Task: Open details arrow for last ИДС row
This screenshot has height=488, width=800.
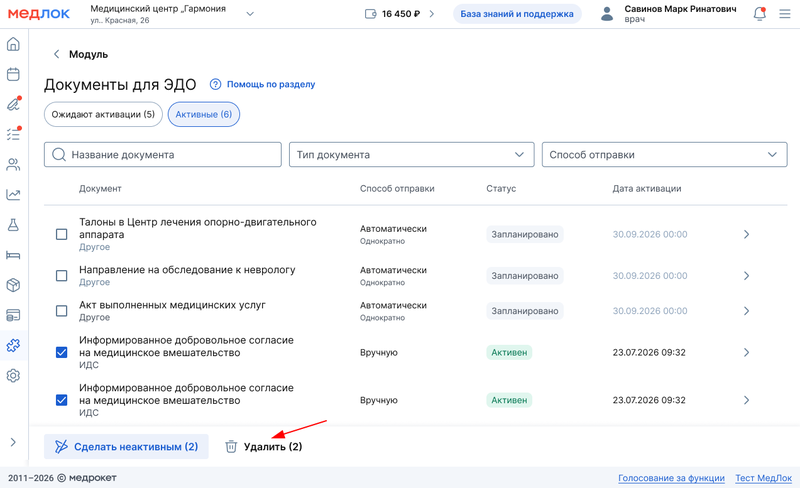Action: [x=746, y=400]
